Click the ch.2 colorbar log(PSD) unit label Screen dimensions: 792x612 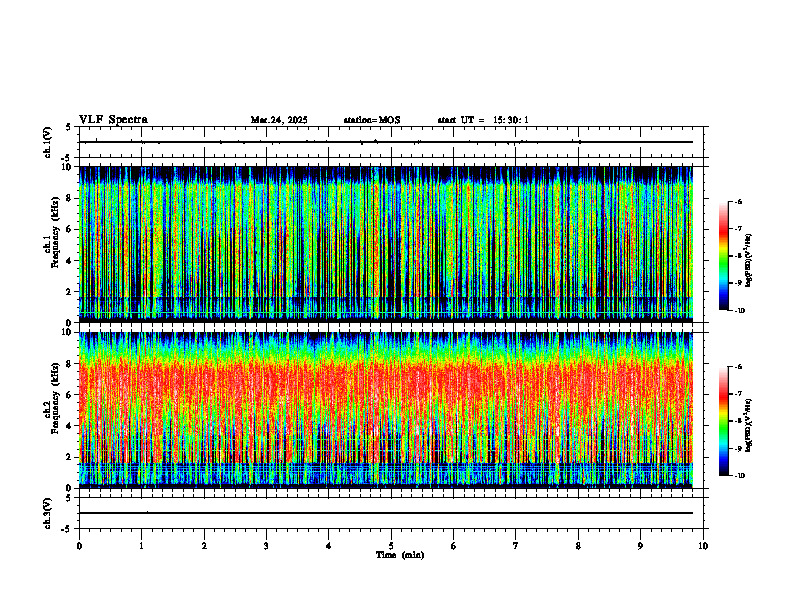click(x=749, y=426)
